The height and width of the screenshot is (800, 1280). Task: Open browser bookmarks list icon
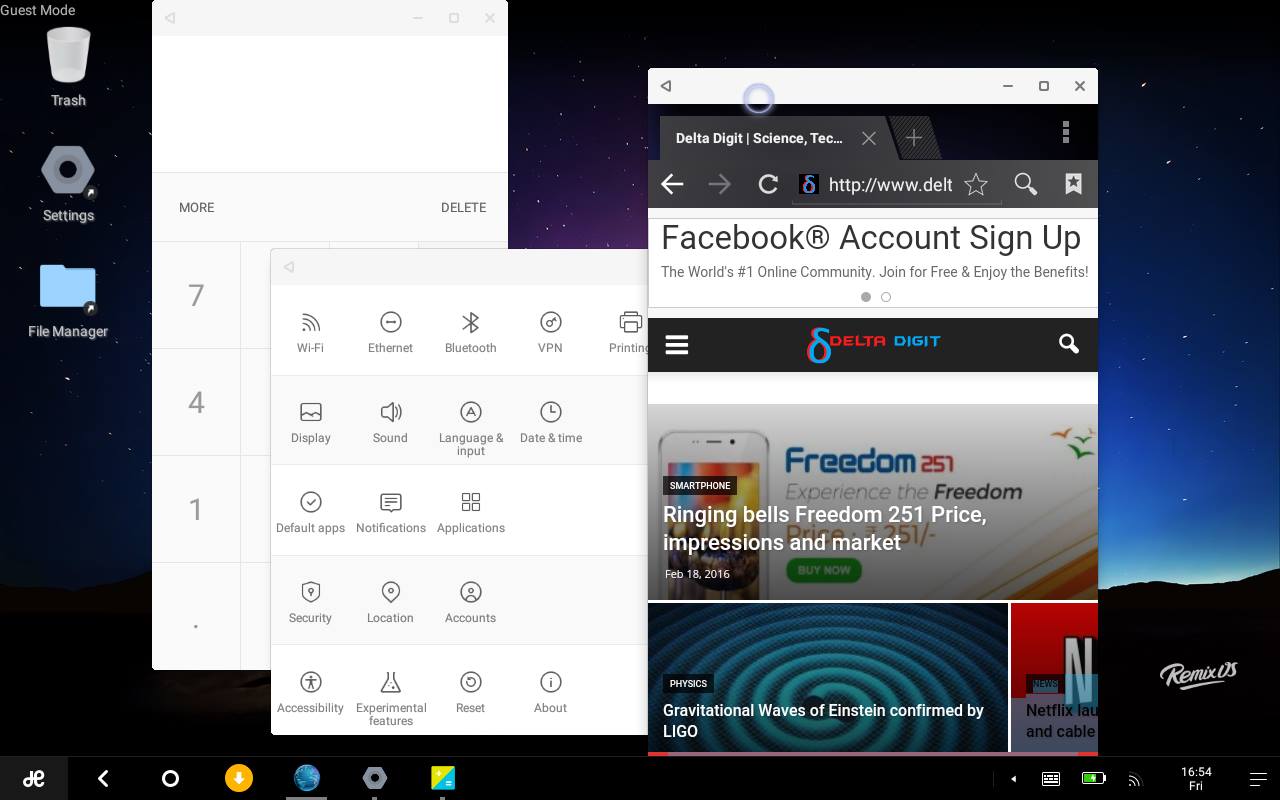pyautogui.click(x=1073, y=184)
